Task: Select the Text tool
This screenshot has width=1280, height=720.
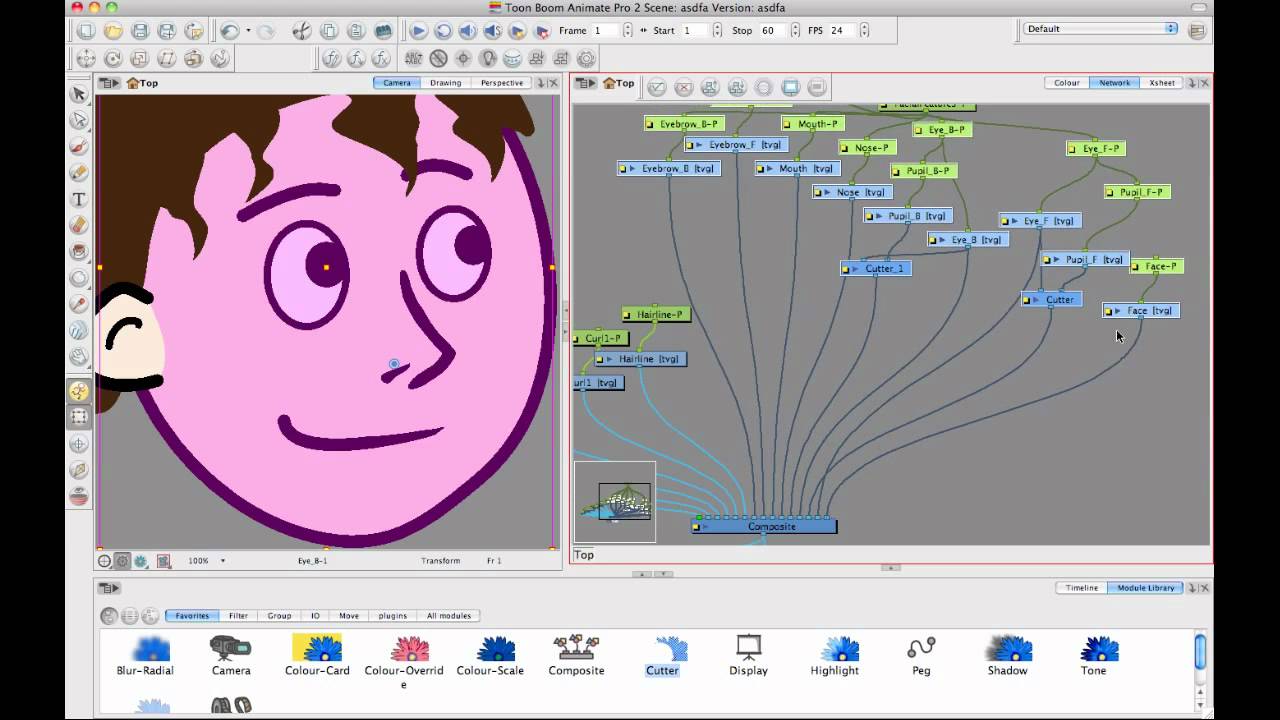Action: (79, 199)
